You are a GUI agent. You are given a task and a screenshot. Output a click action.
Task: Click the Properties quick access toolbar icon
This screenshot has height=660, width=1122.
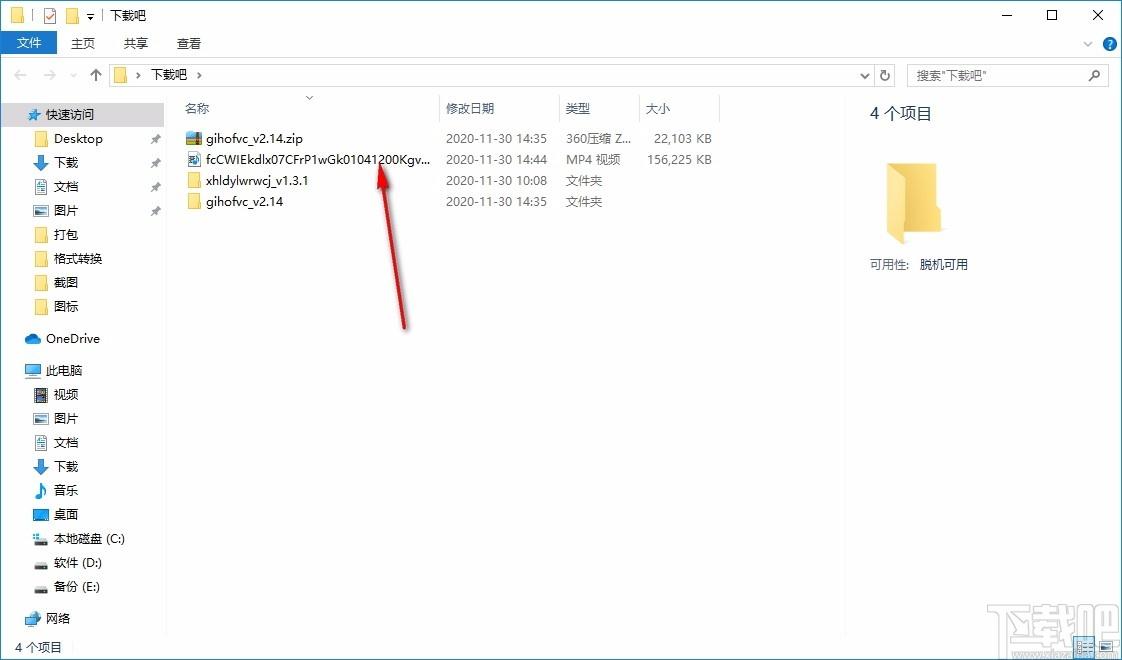pyautogui.click(x=49, y=15)
